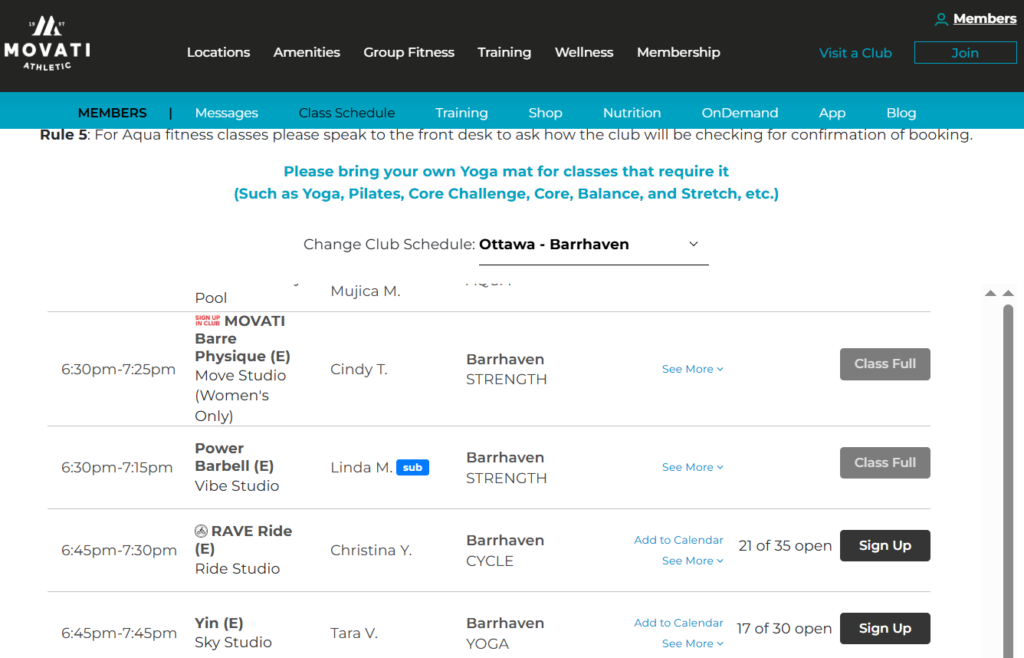Image resolution: width=1024 pixels, height=658 pixels.
Task: Click the Barrhaven YOGA category cell
Action: 505,633
